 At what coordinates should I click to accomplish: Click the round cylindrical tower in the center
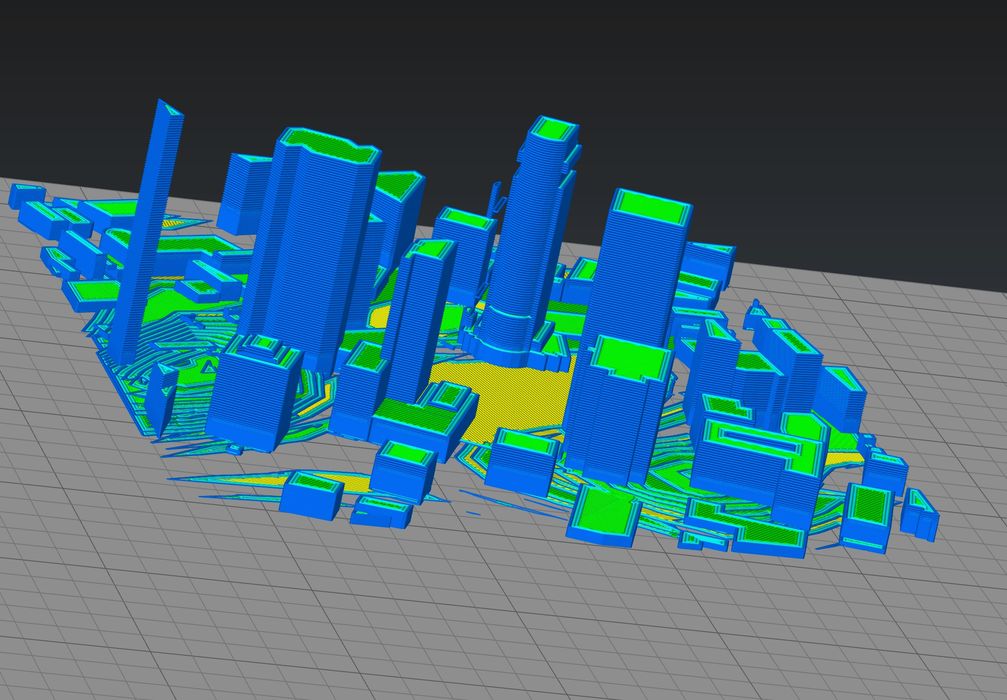(530, 240)
